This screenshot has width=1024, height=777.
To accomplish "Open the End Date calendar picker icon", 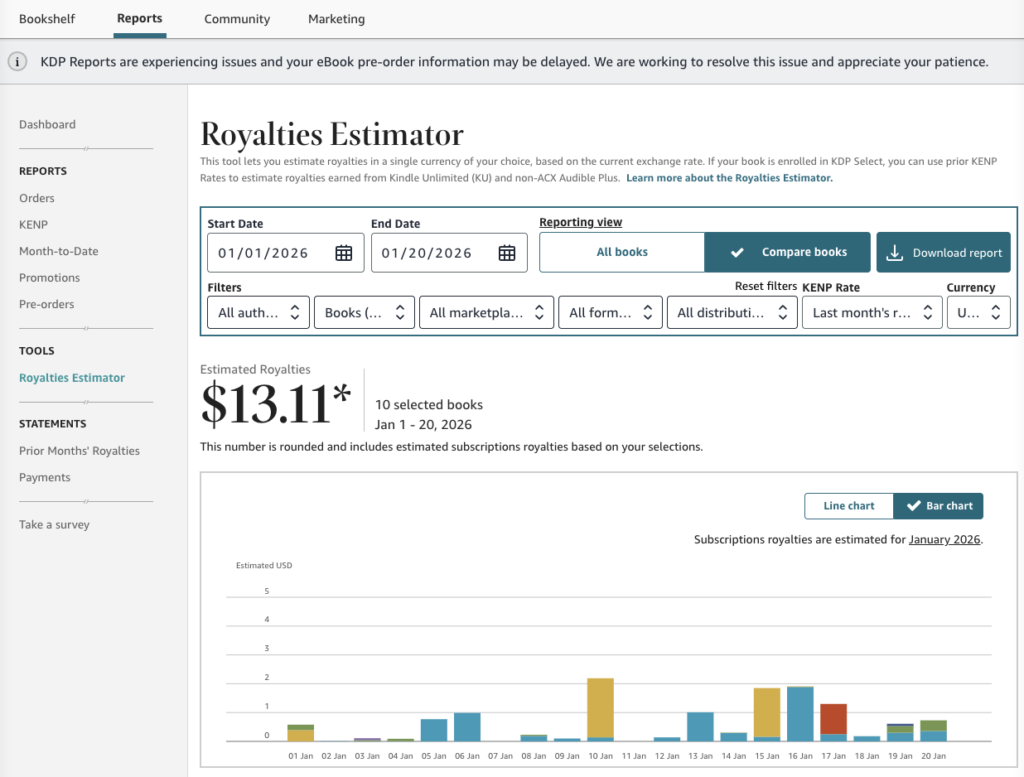I will point(507,253).
